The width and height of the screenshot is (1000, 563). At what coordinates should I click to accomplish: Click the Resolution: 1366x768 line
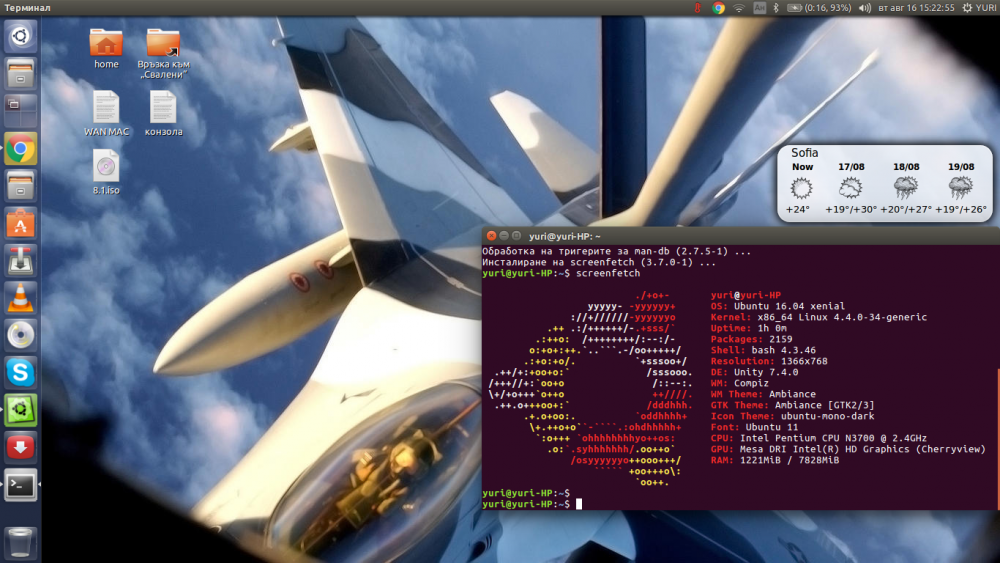768,362
